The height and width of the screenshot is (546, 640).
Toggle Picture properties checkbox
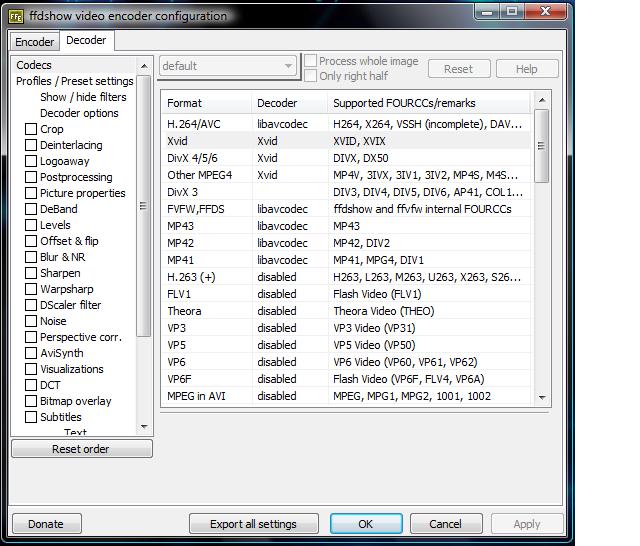tap(31, 193)
